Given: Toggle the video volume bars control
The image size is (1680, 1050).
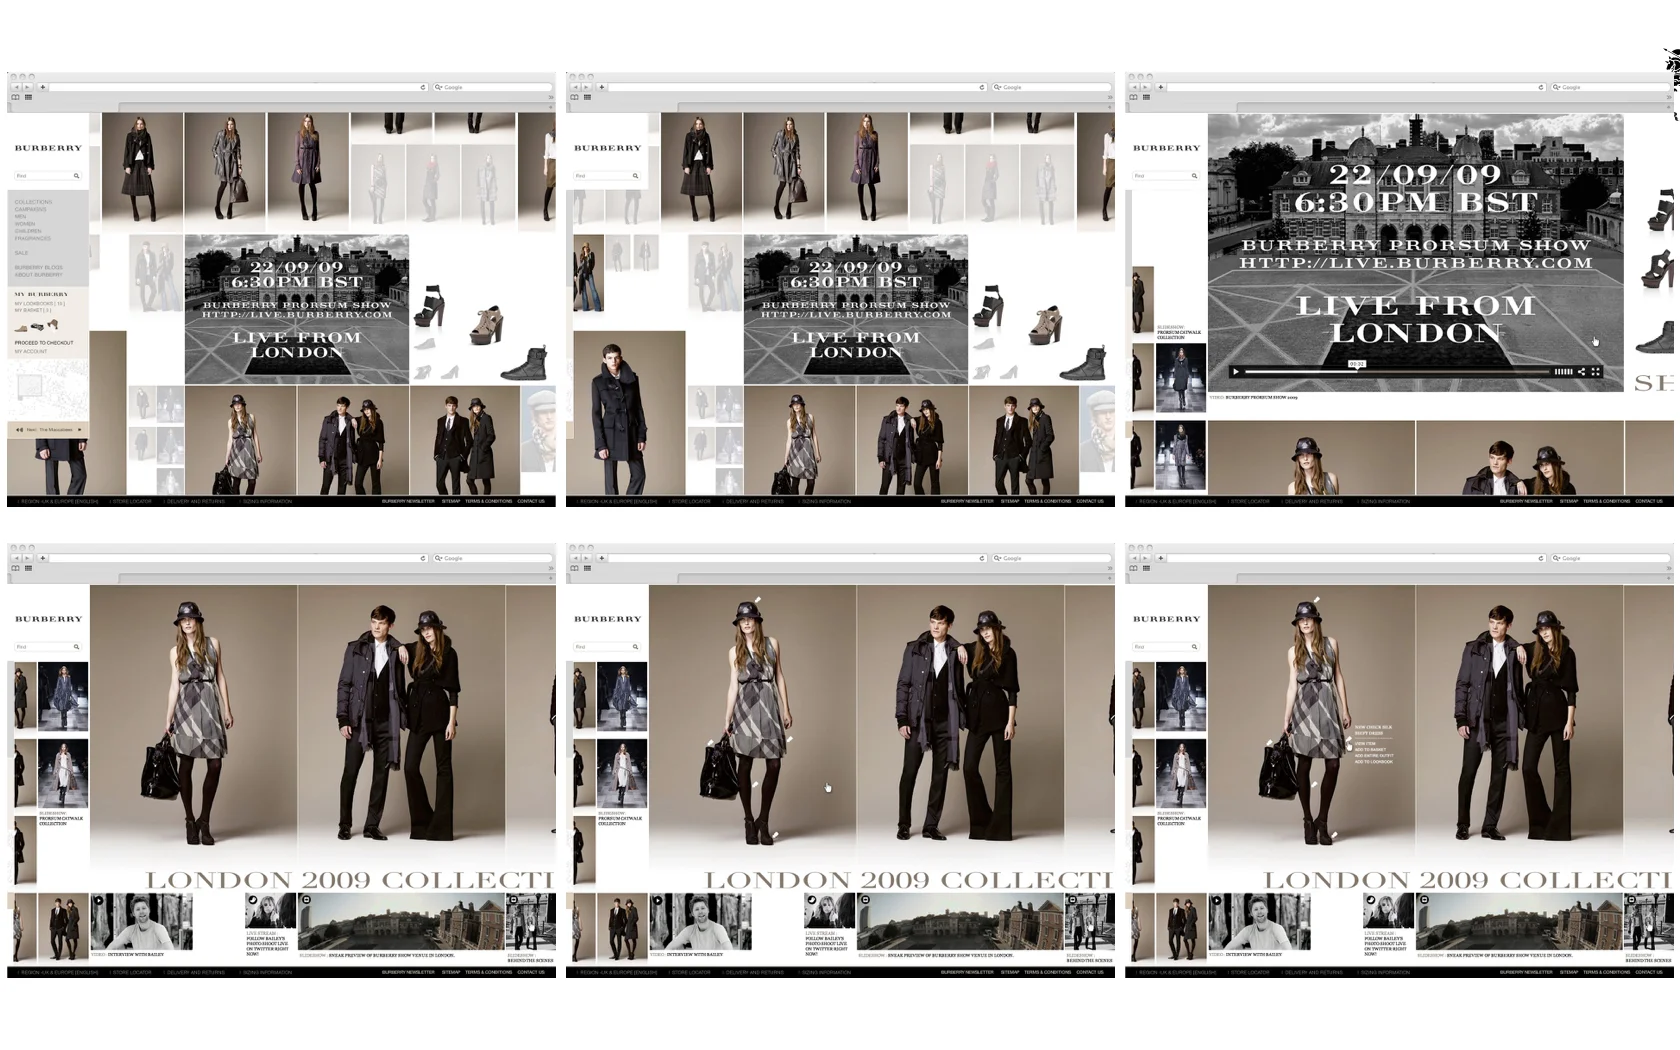Looking at the screenshot, I should (x=1563, y=372).
